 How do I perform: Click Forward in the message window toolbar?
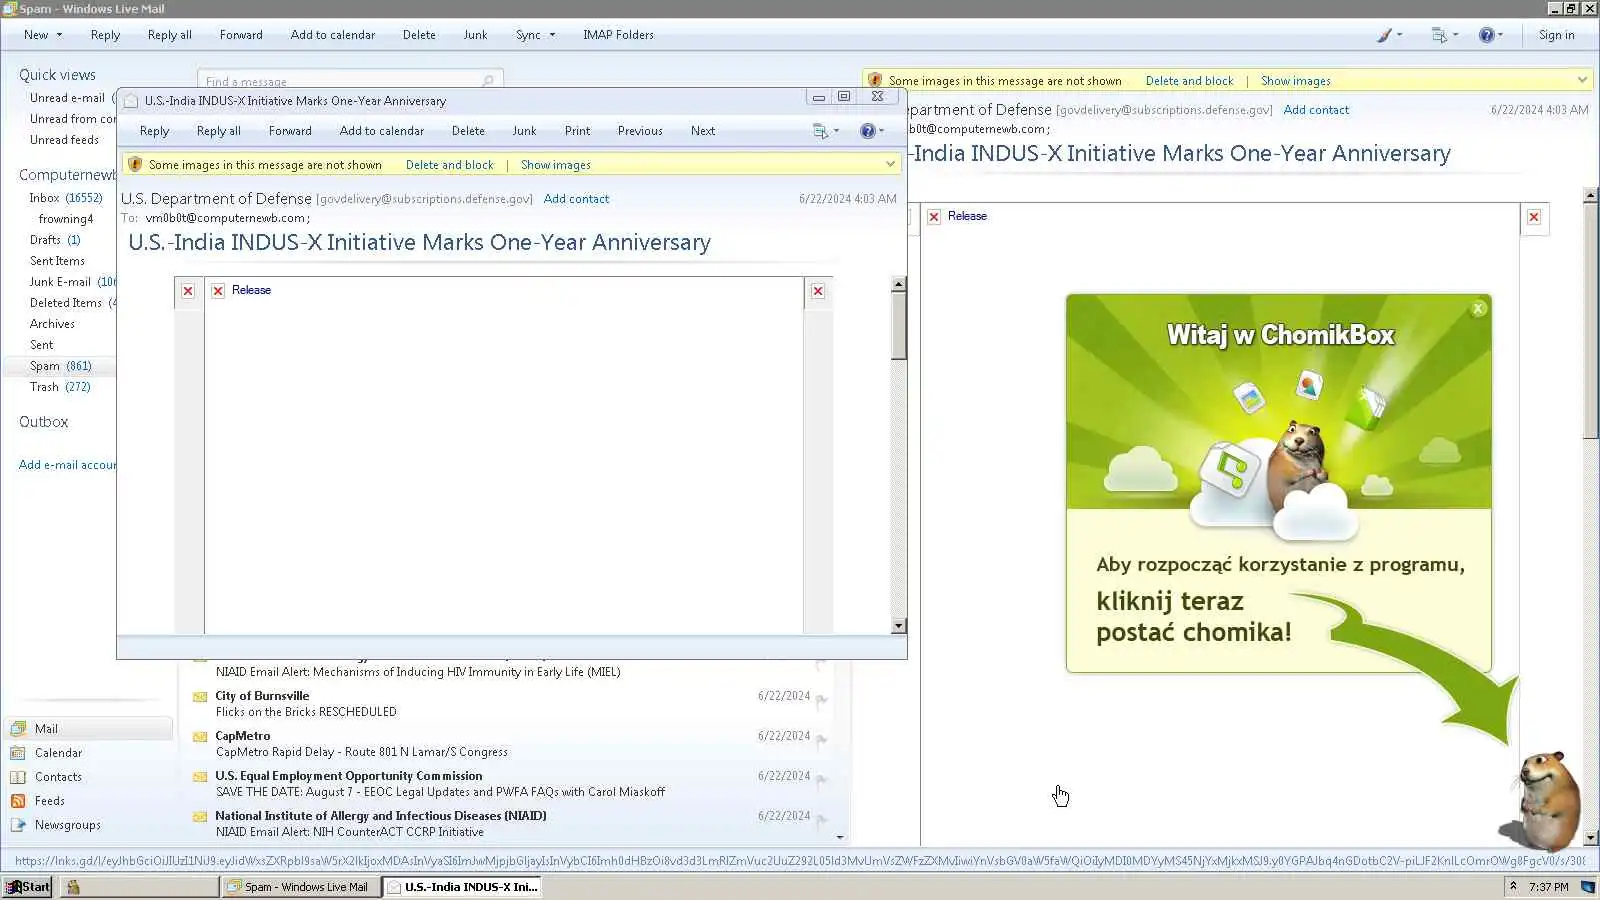(x=290, y=131)
